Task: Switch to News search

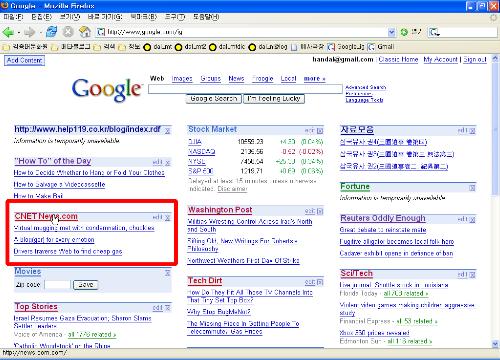Action: point(236,79)
